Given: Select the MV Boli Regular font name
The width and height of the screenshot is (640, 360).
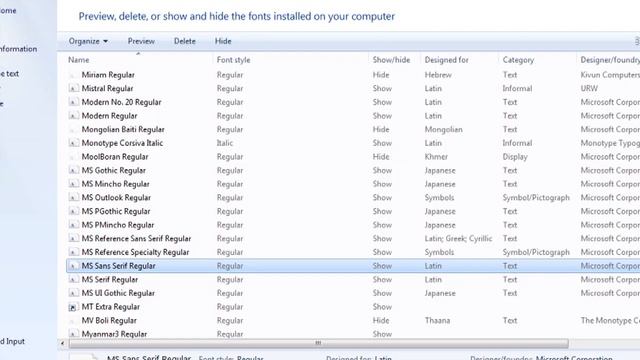Looking at the screenshot, I should [109, 320].
